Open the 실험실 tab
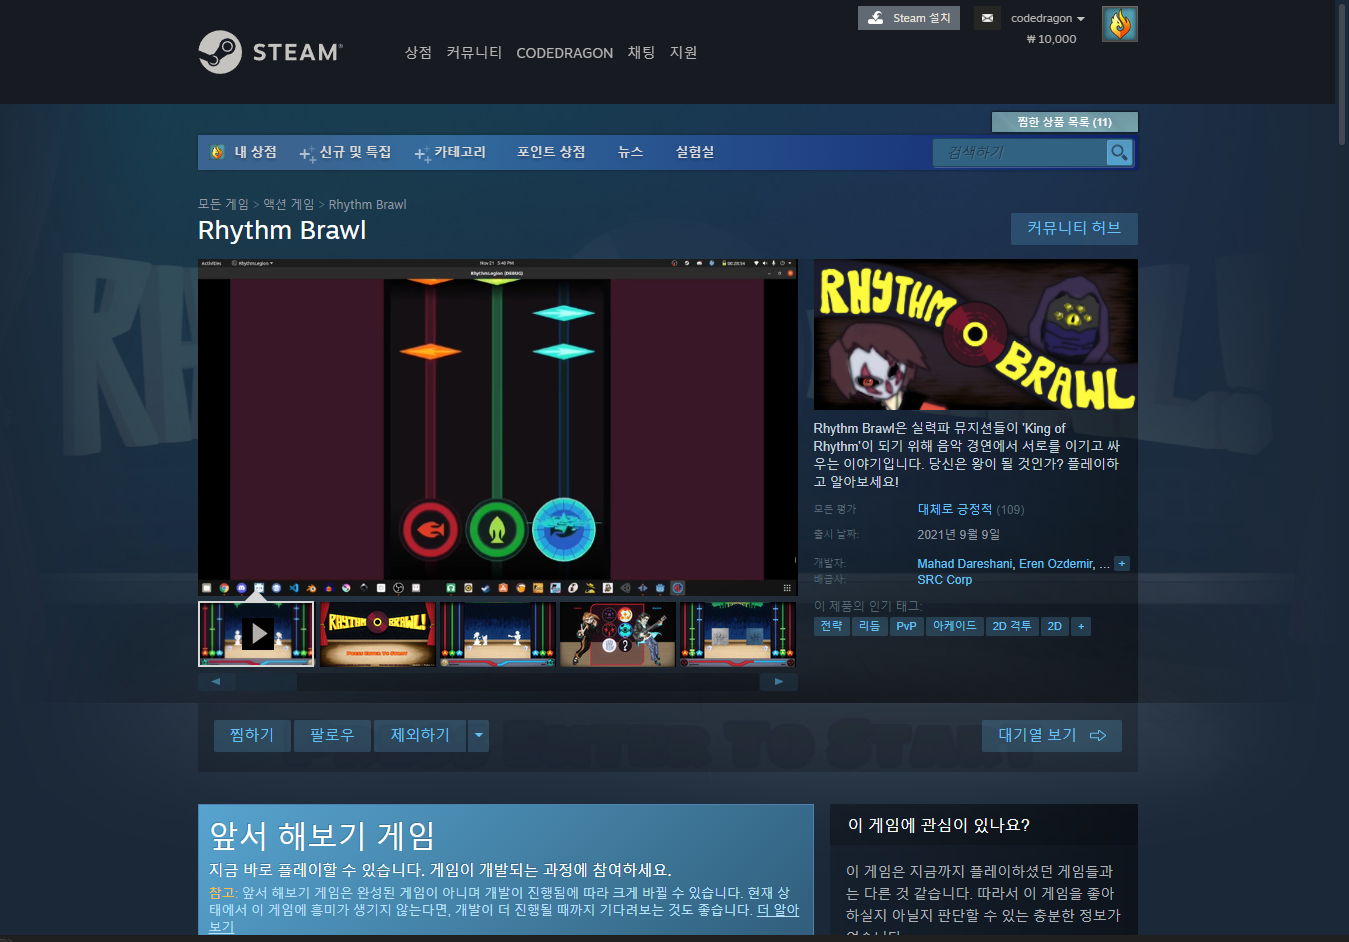Screen dimensions: 1349x942 [695, 152]
